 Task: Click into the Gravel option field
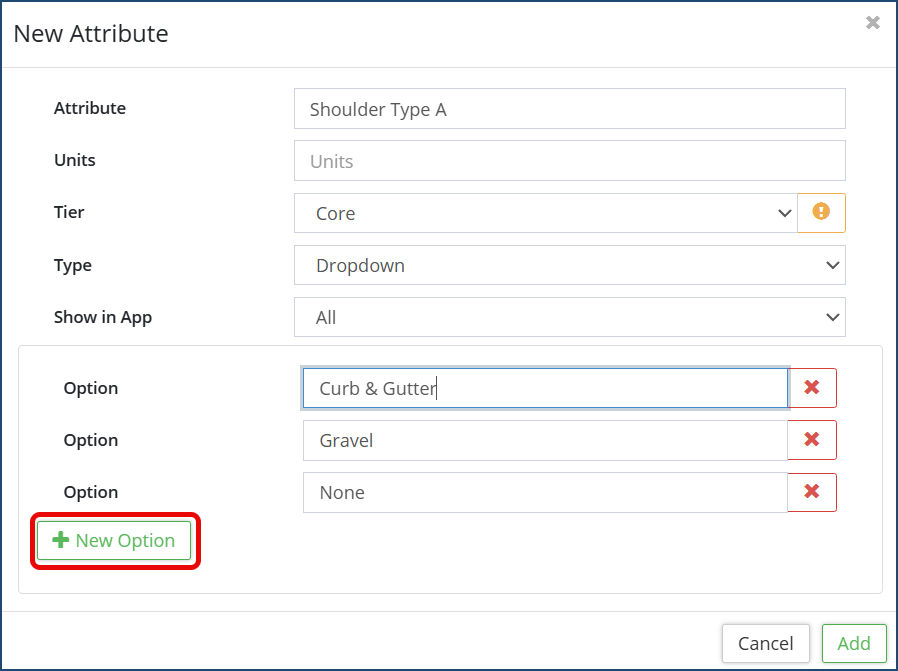(545, 440)
